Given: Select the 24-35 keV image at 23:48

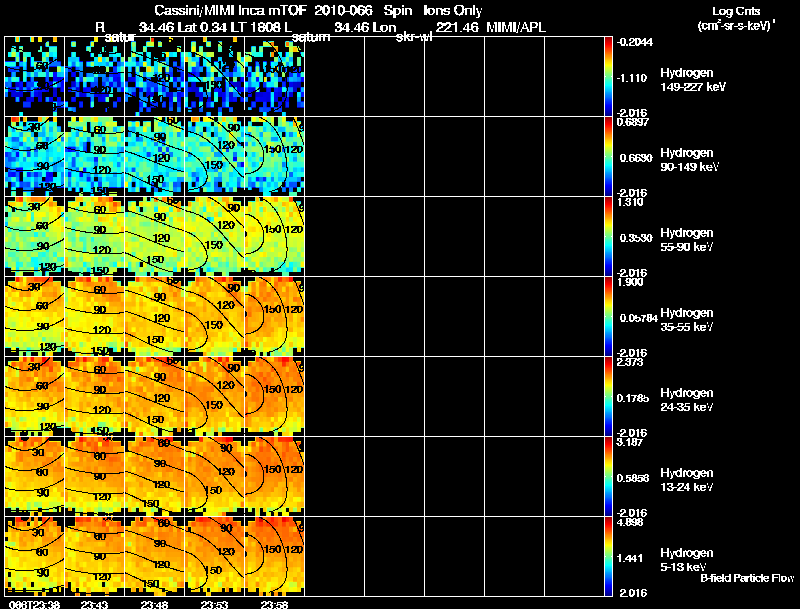Looking at the screenshot, I should coord(155,397).
